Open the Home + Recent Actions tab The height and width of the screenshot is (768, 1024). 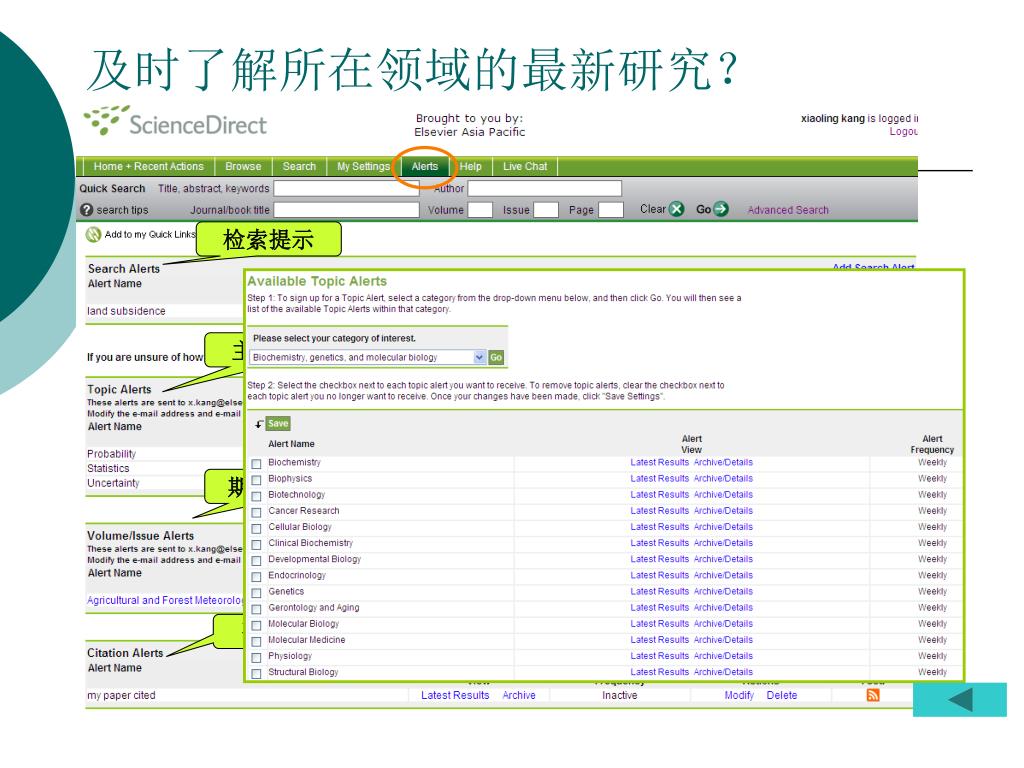click(148, 167)
